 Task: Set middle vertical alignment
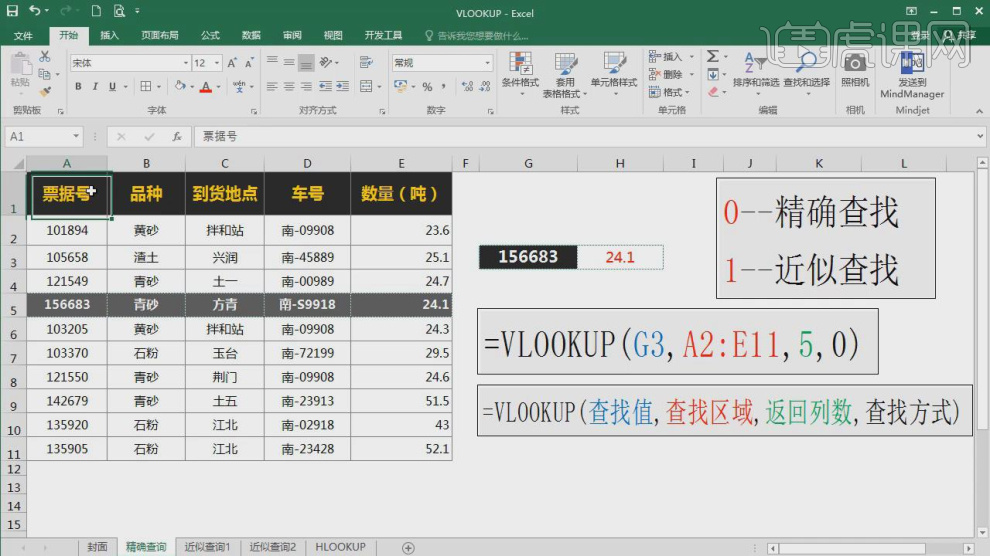point(289,62)
